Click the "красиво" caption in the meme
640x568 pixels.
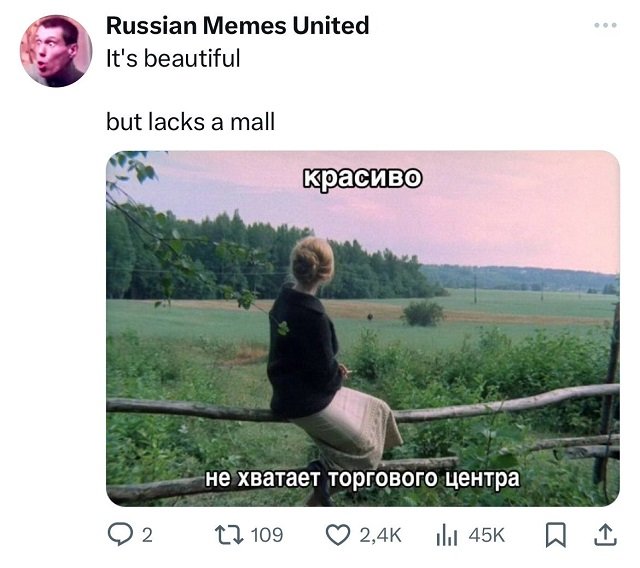coord(362,178)
